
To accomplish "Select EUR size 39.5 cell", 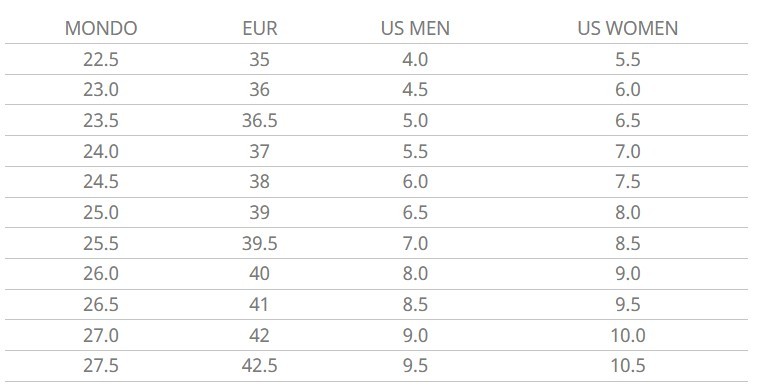I will point(260,243).
